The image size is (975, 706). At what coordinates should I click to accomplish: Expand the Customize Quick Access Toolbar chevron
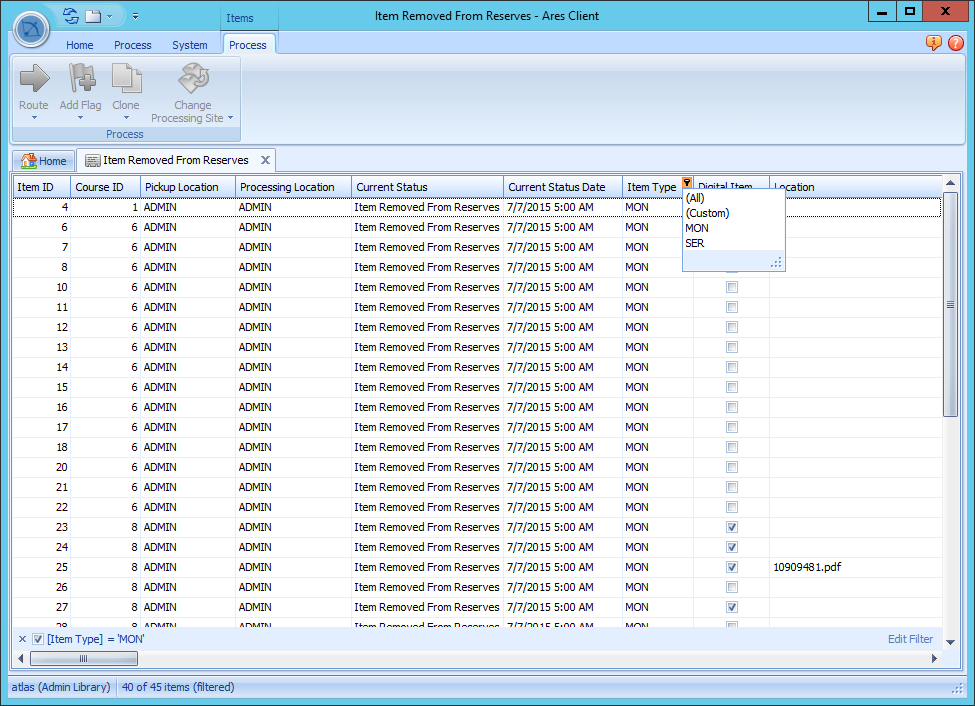pyautogui.click(x=137, y=15)
